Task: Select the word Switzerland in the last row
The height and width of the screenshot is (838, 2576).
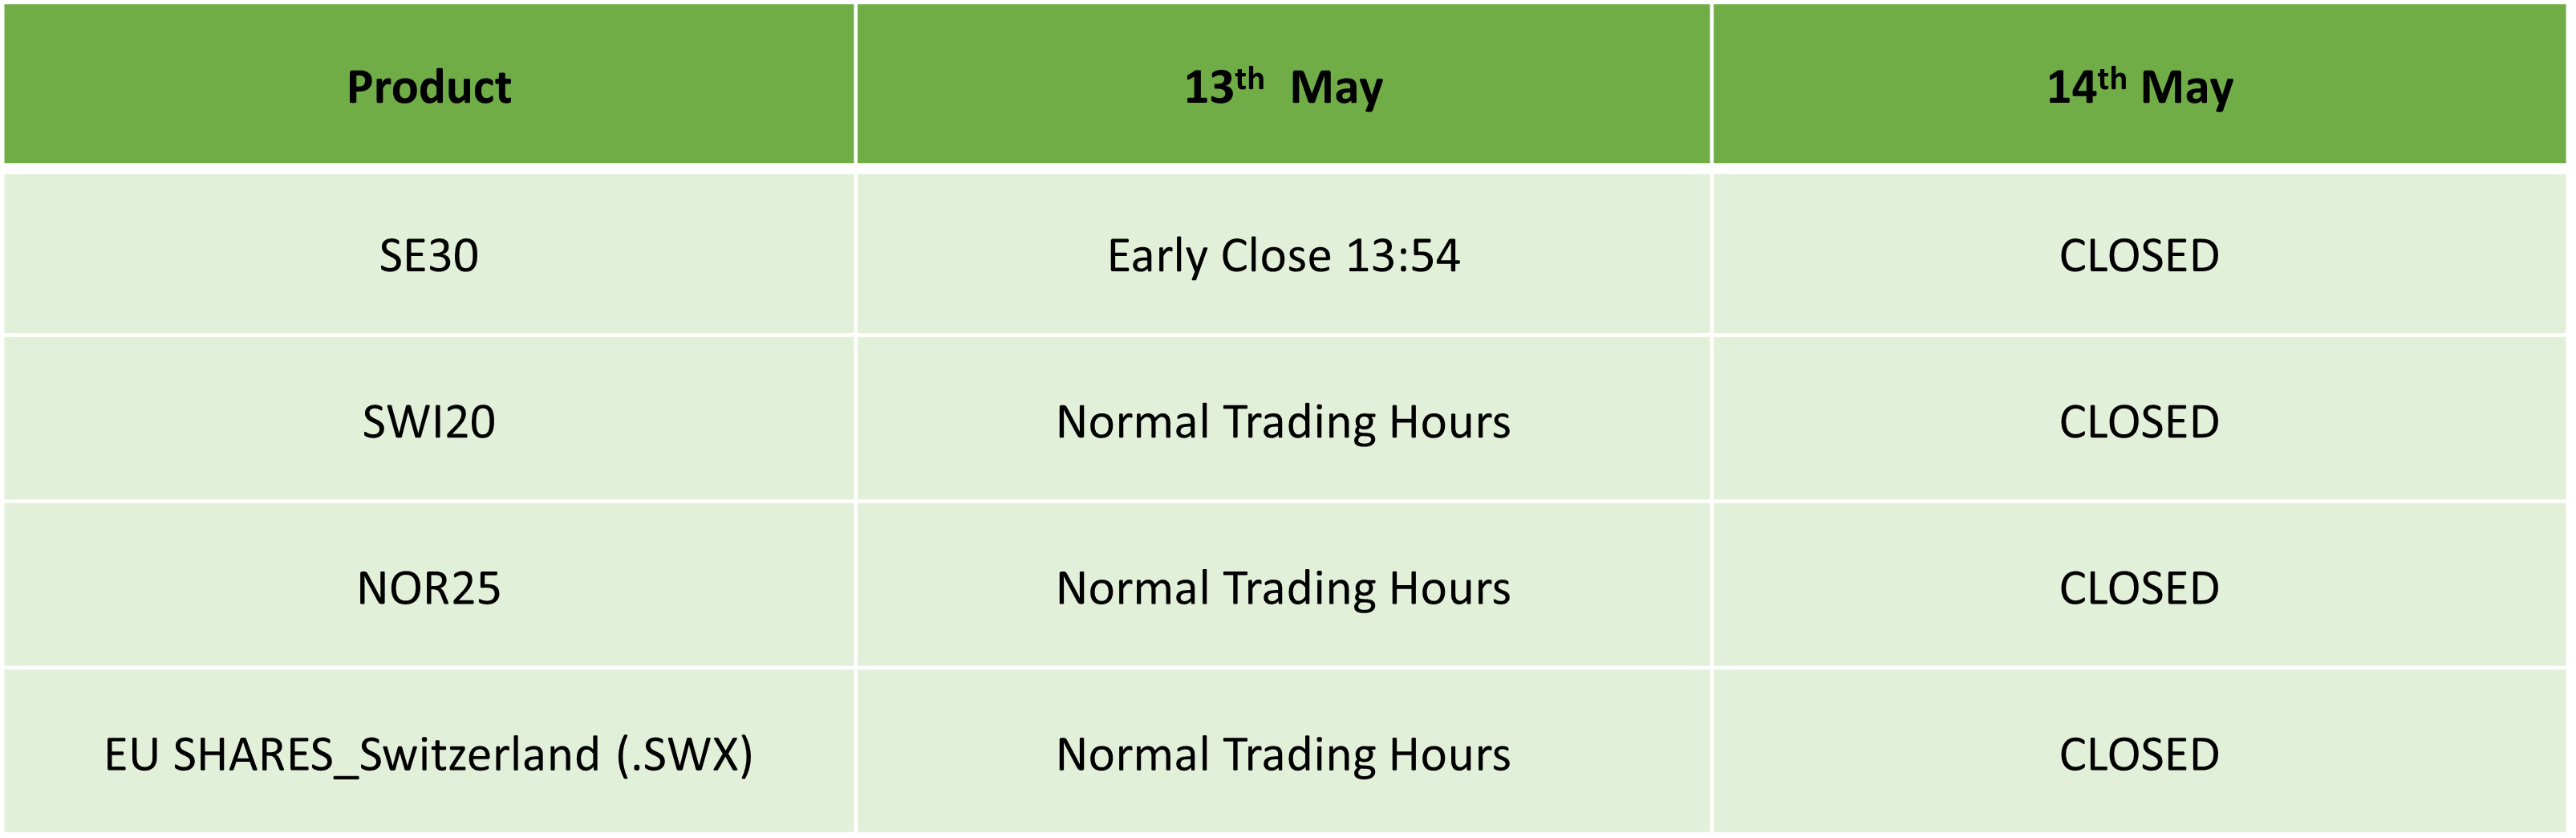Action: click(x=479, y=754)
